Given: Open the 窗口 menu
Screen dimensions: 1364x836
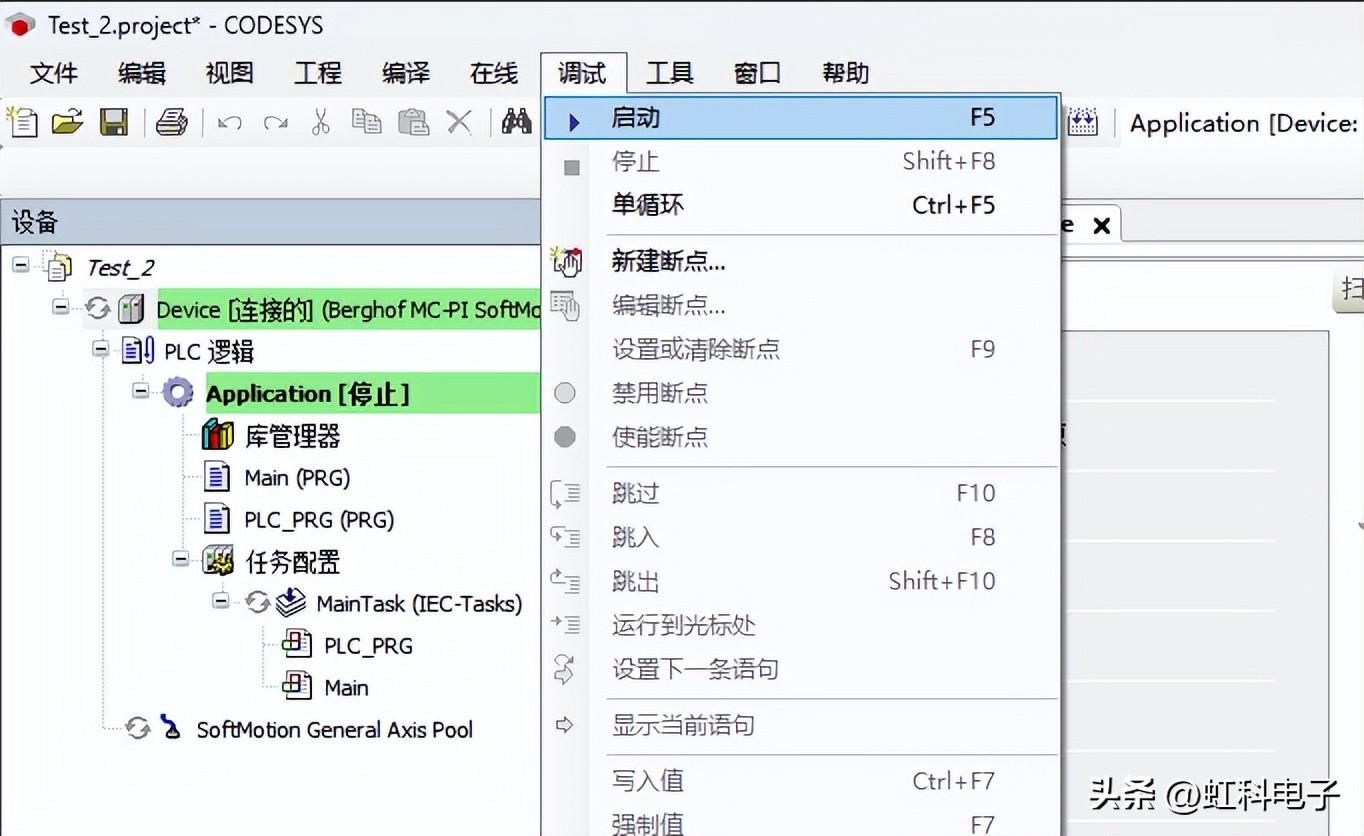Looking at the screenshot, I should (x=758, y=73).
